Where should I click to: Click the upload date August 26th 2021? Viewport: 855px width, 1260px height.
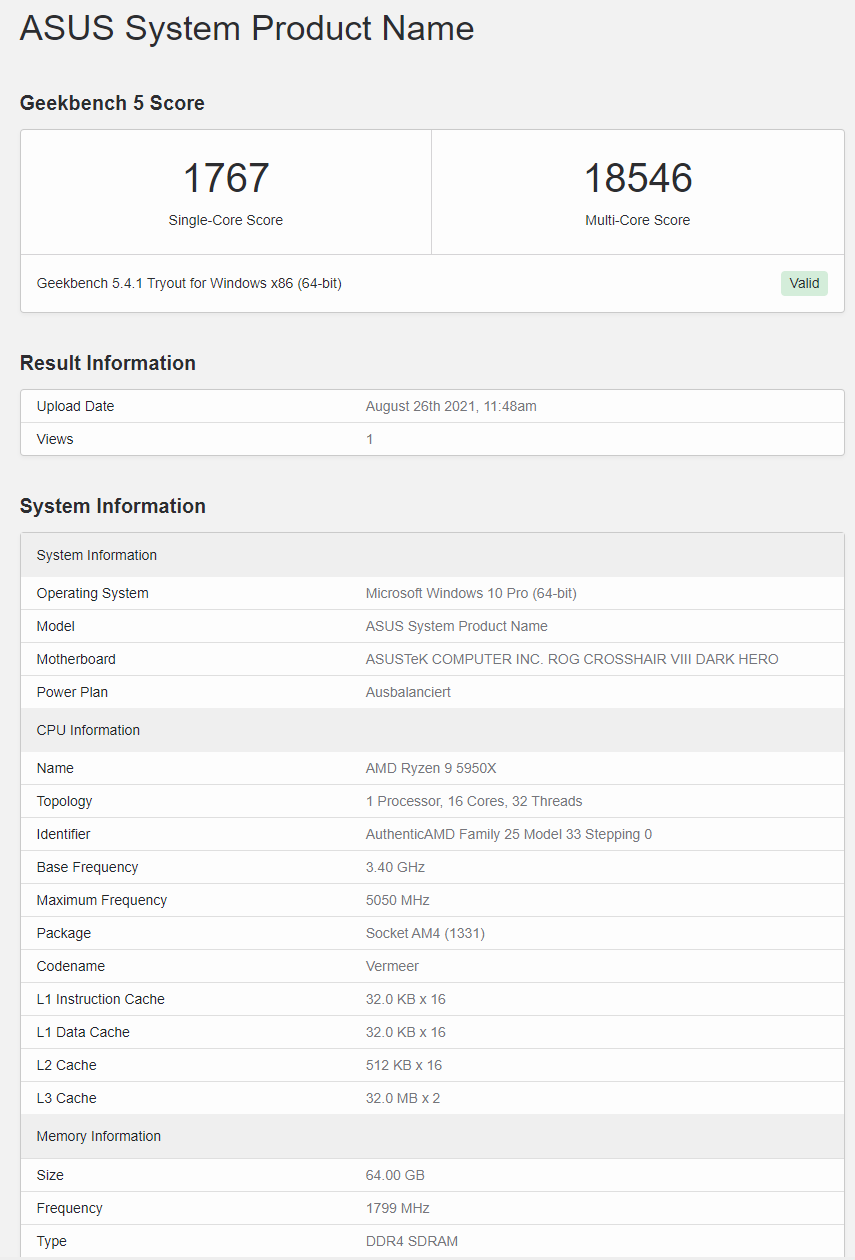coord(451,406)
